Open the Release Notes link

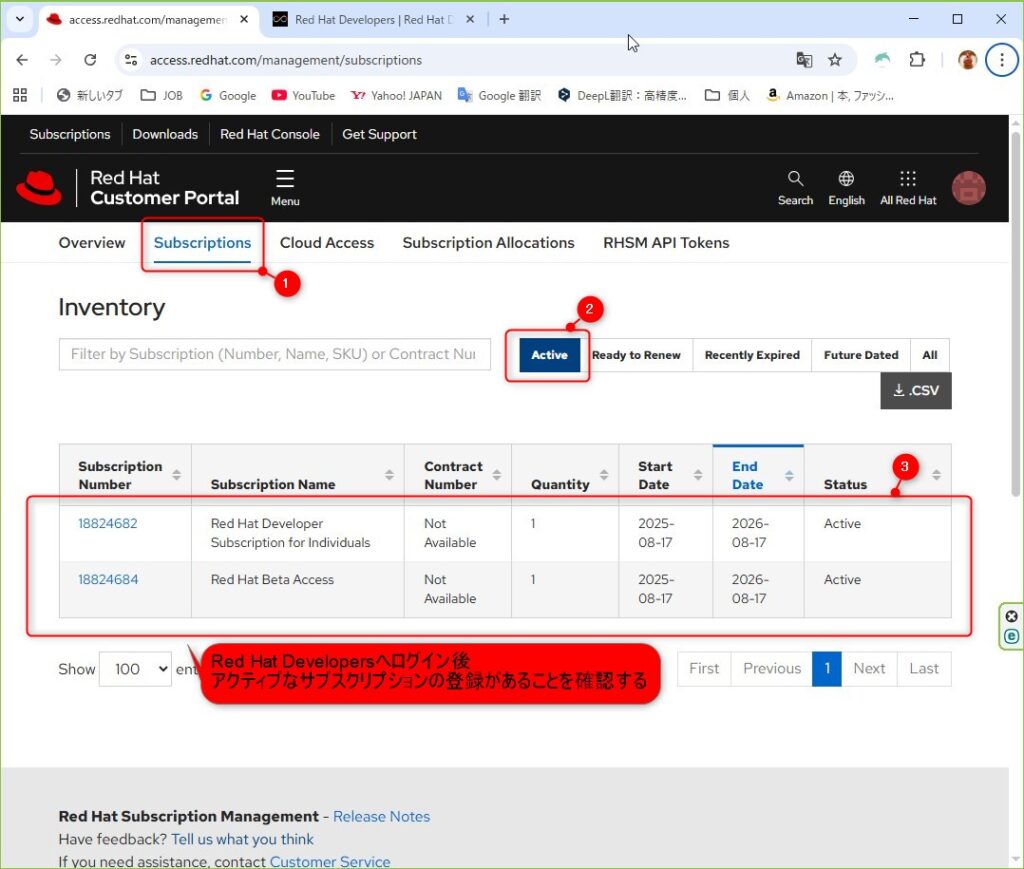point(381,817)
